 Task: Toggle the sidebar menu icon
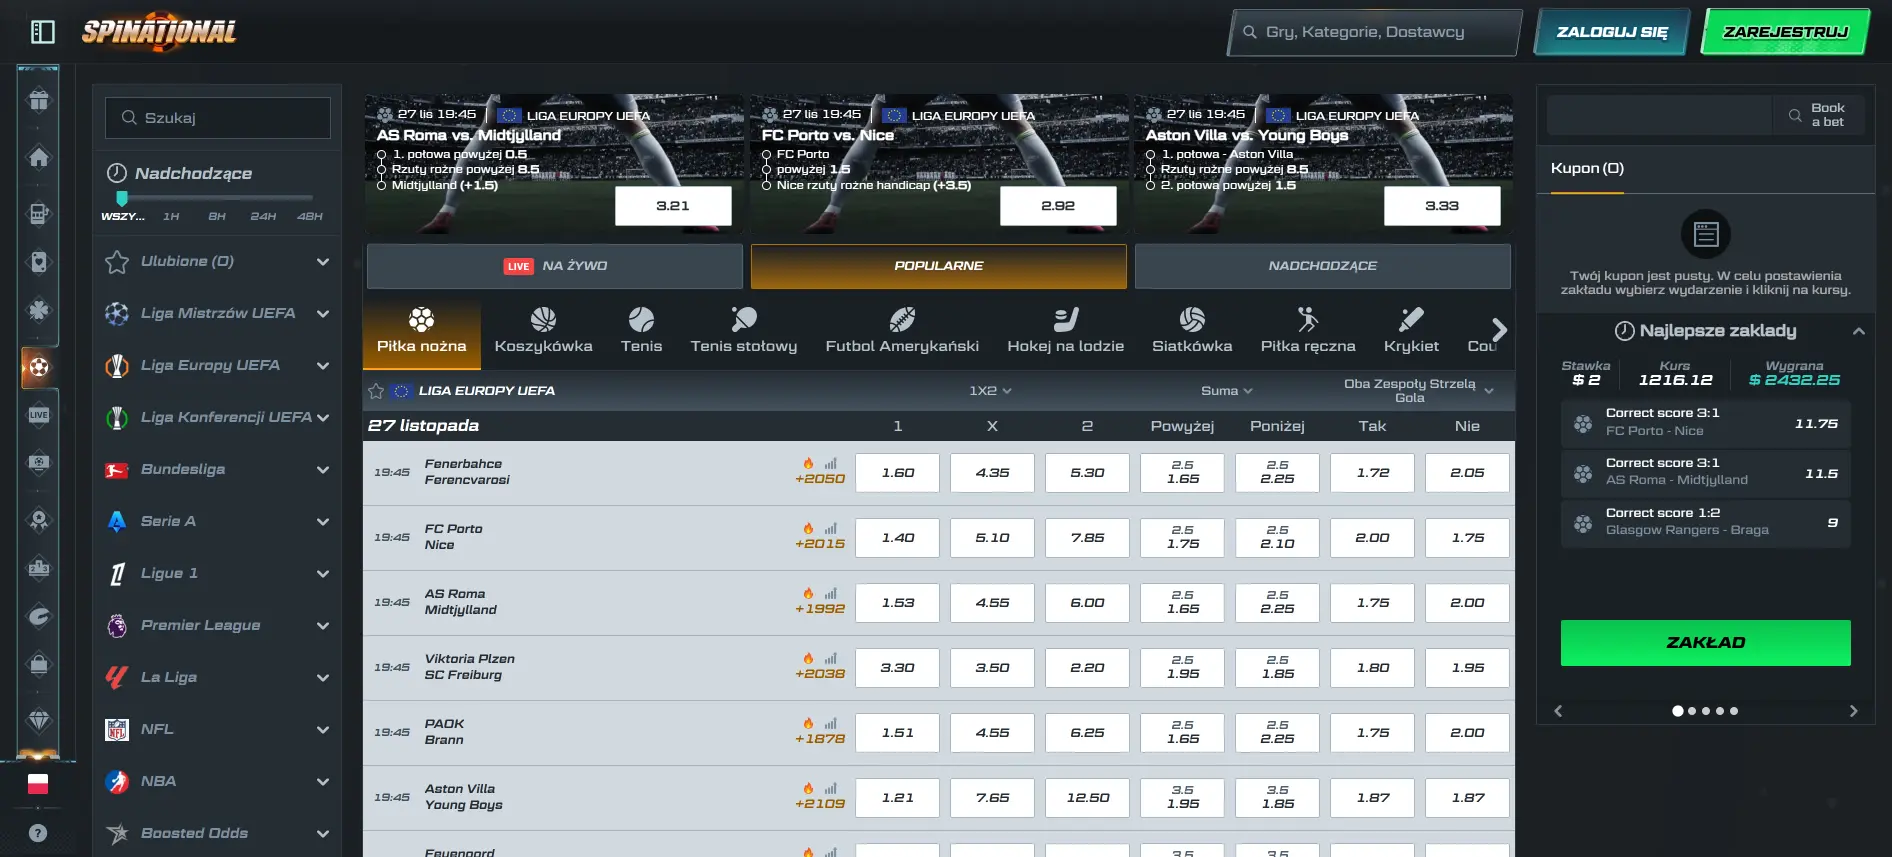tap(43, 32)
